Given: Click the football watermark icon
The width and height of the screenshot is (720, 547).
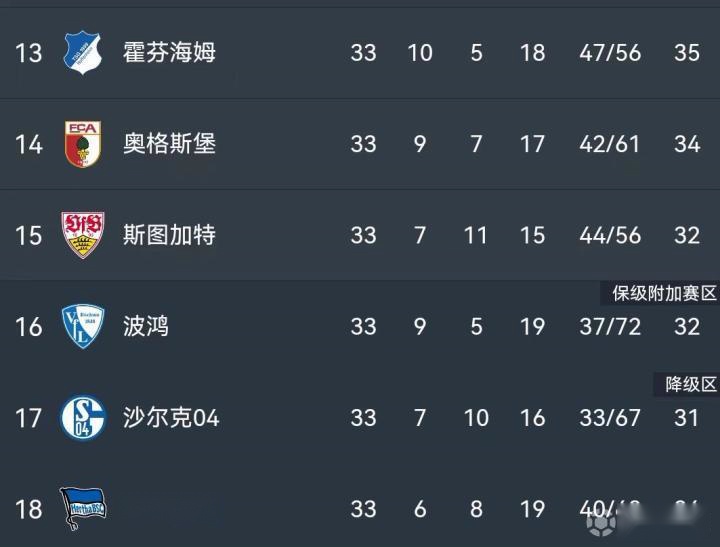Looking at the screenshot, I should click(601, 523).
